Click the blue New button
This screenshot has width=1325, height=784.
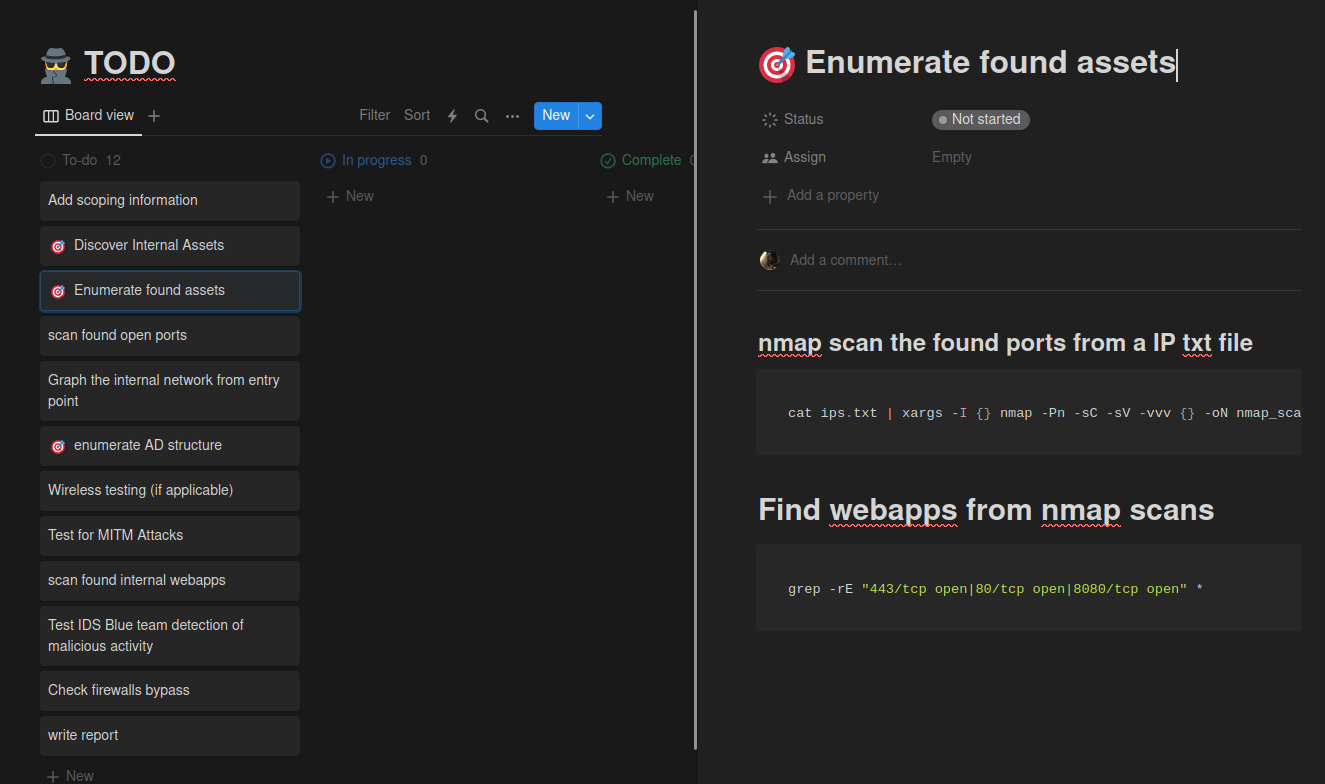pos(556,116)
